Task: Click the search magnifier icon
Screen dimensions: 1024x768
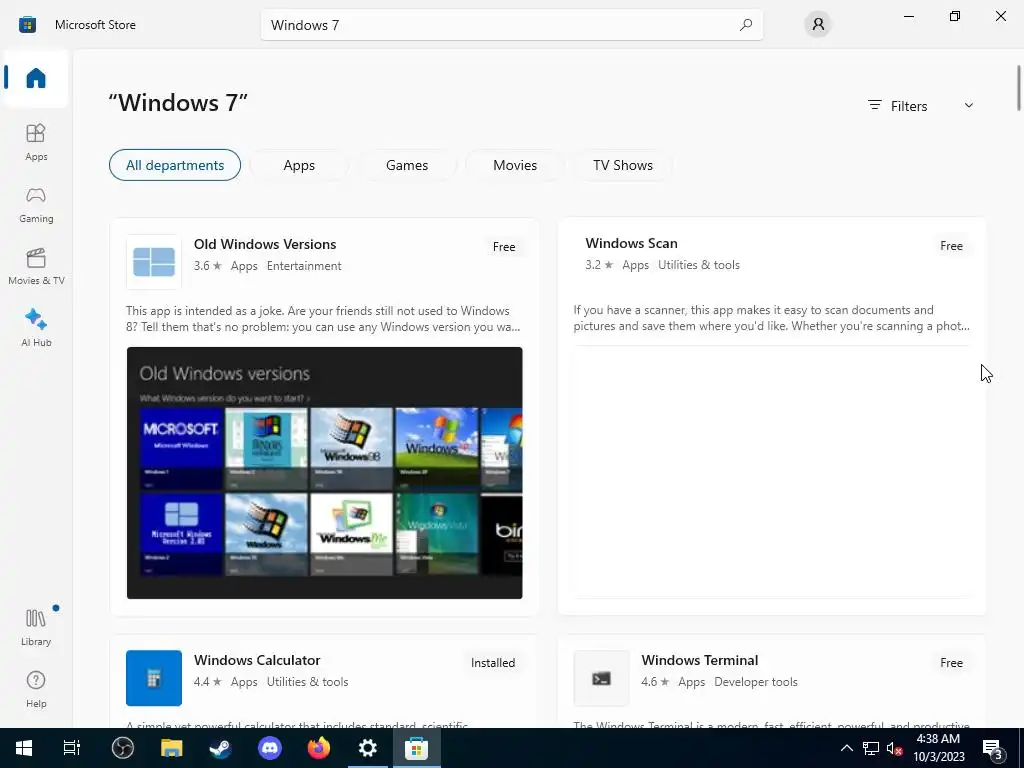Action: tap(746, 25)
